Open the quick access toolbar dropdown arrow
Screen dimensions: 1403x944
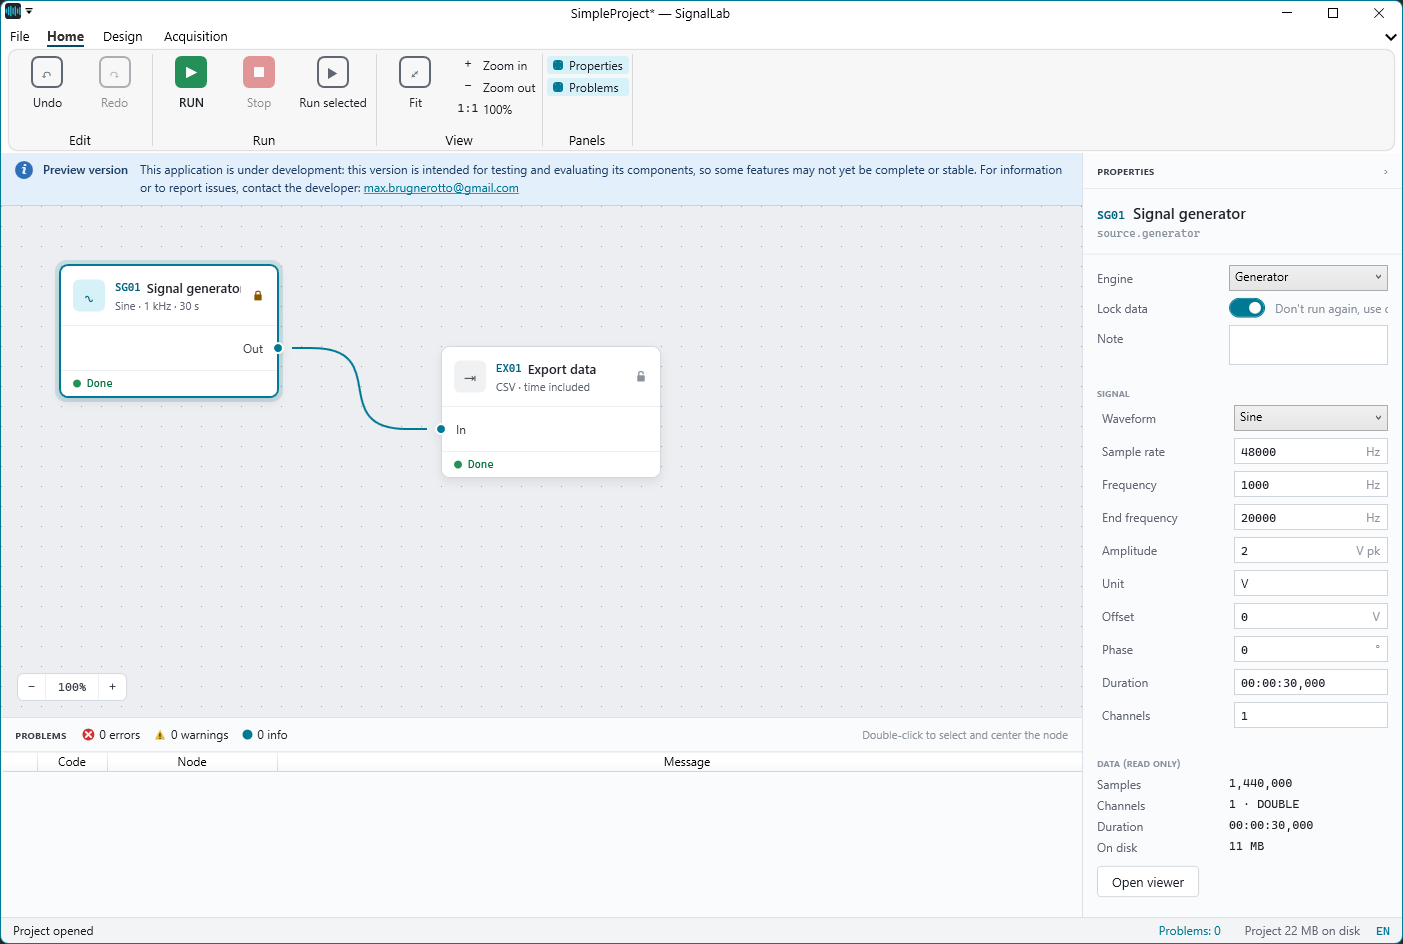point(29,12)
